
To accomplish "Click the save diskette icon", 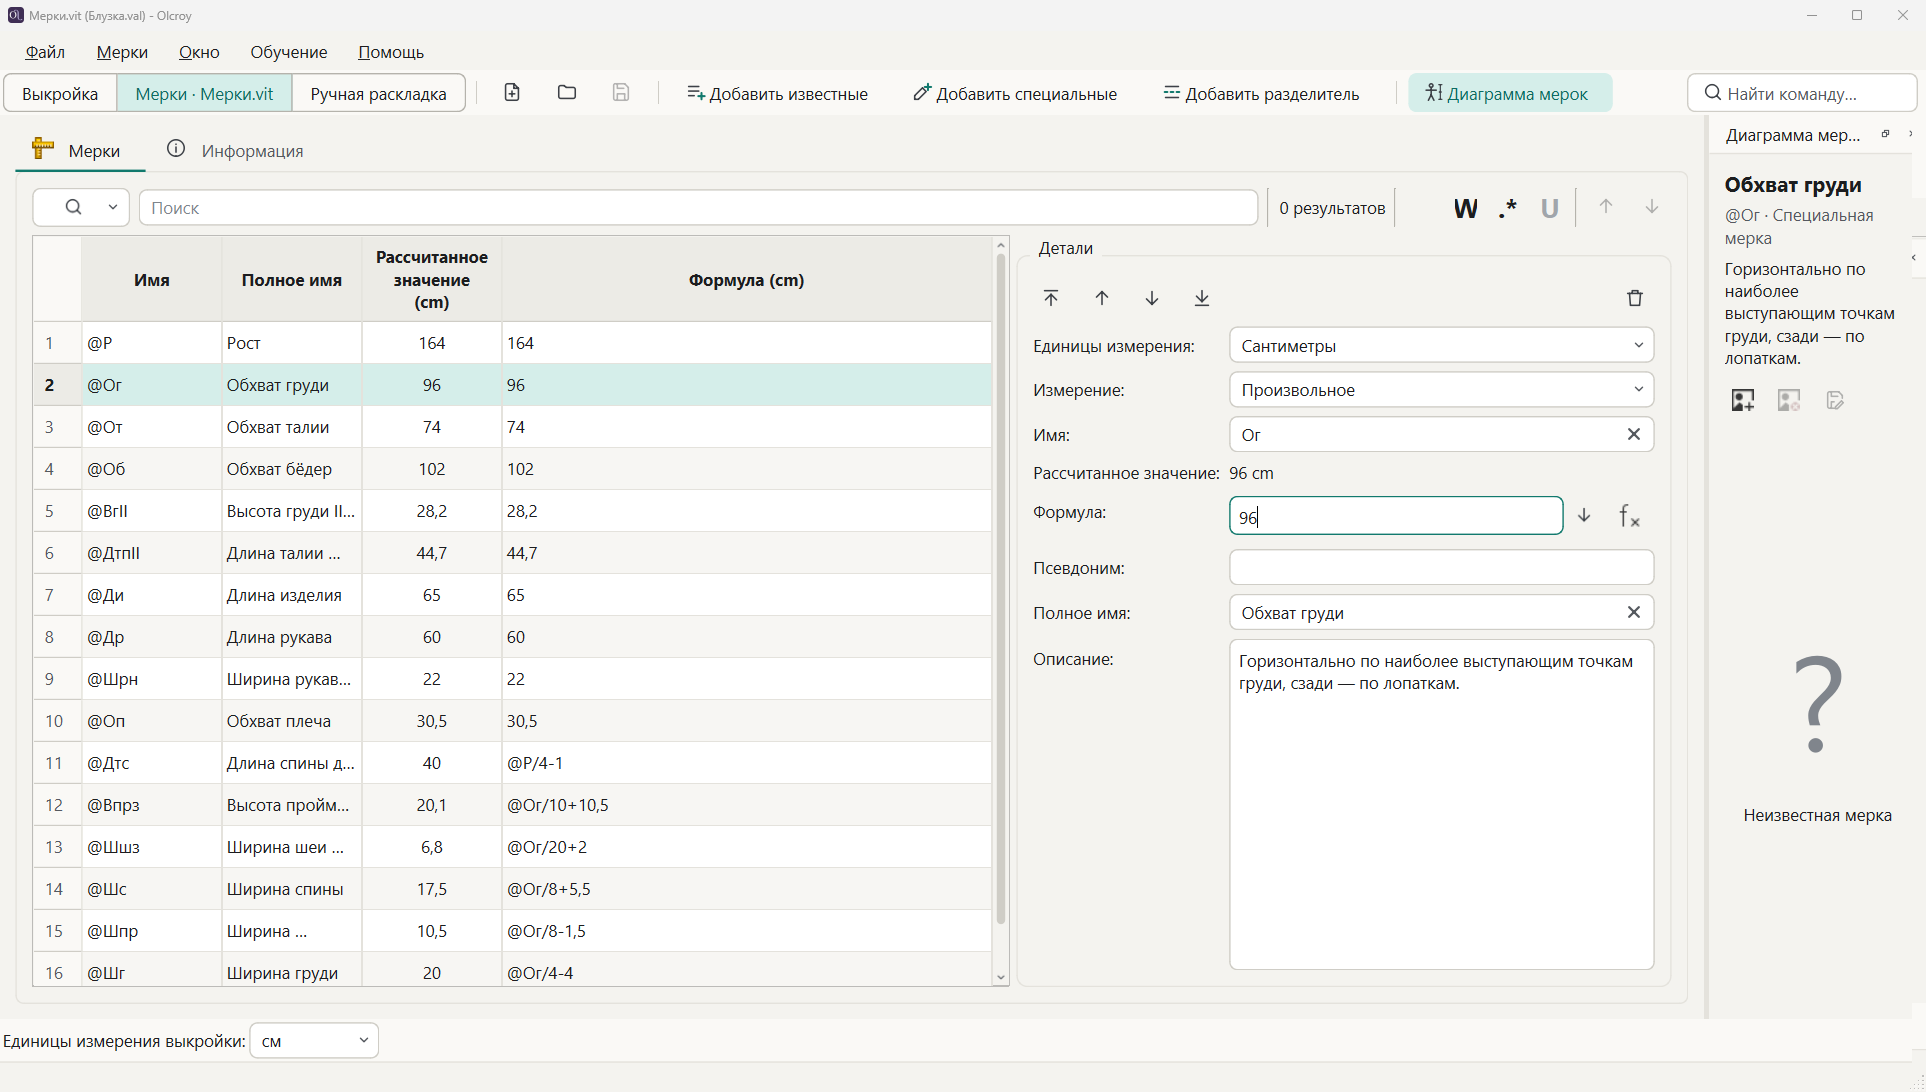I will click(x=621, y=93).
